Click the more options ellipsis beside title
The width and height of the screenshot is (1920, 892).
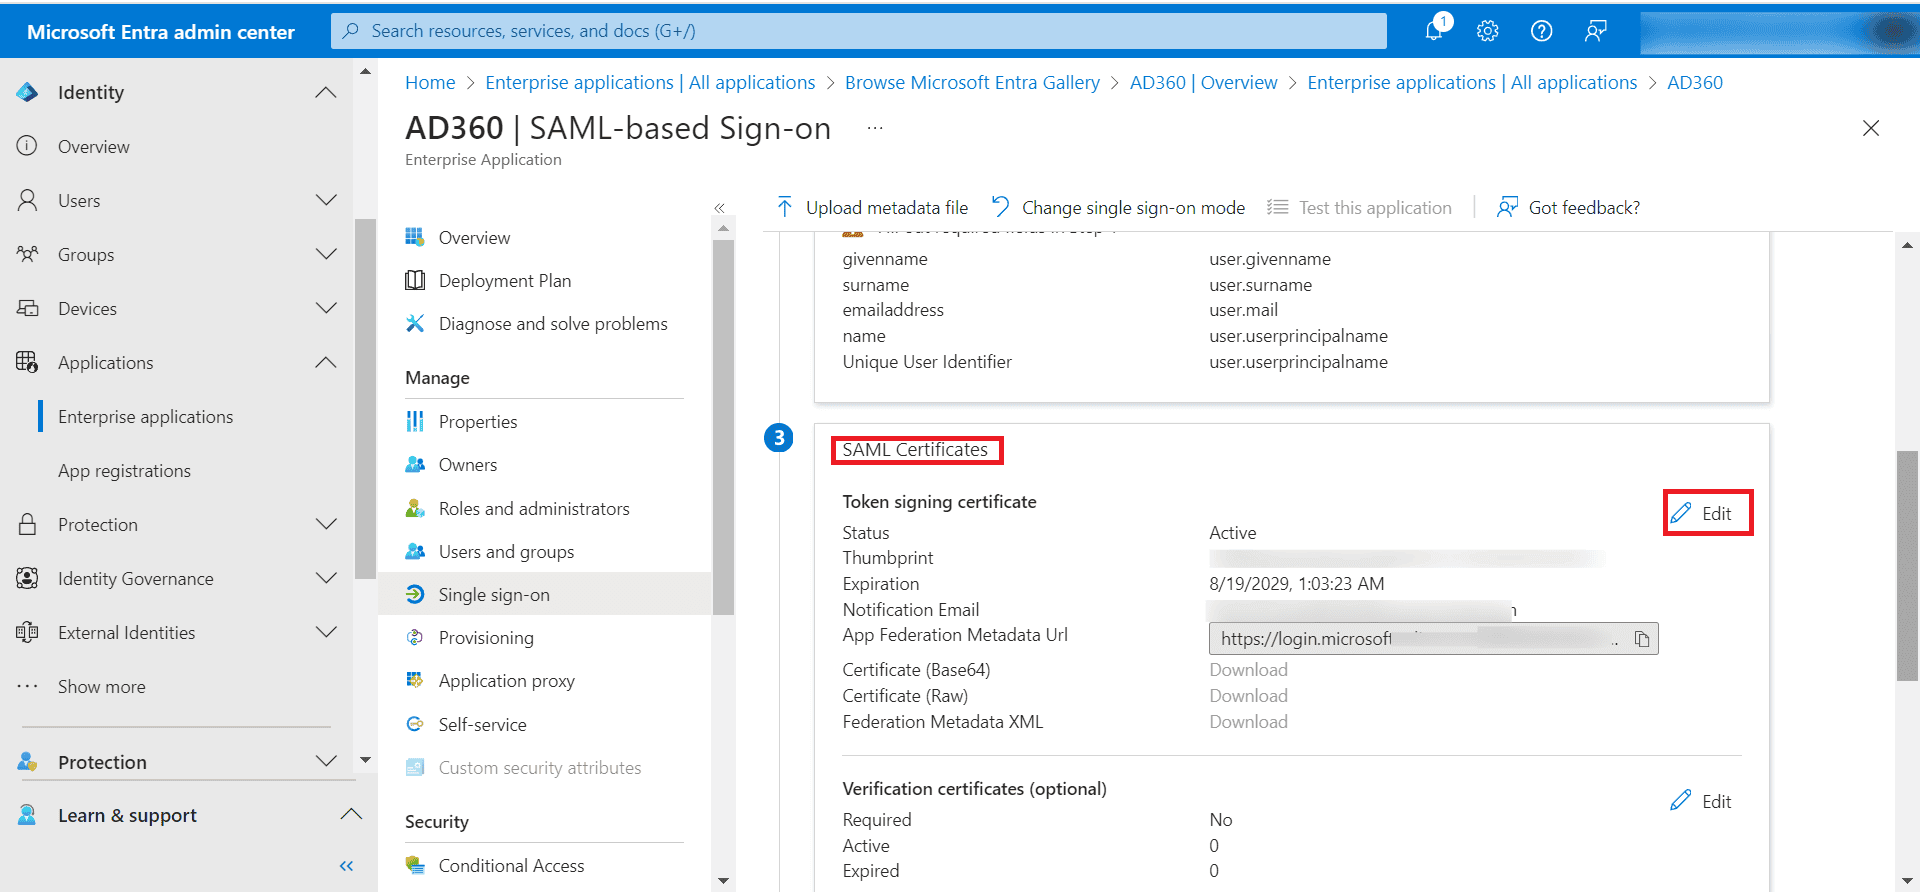[875, 128]
